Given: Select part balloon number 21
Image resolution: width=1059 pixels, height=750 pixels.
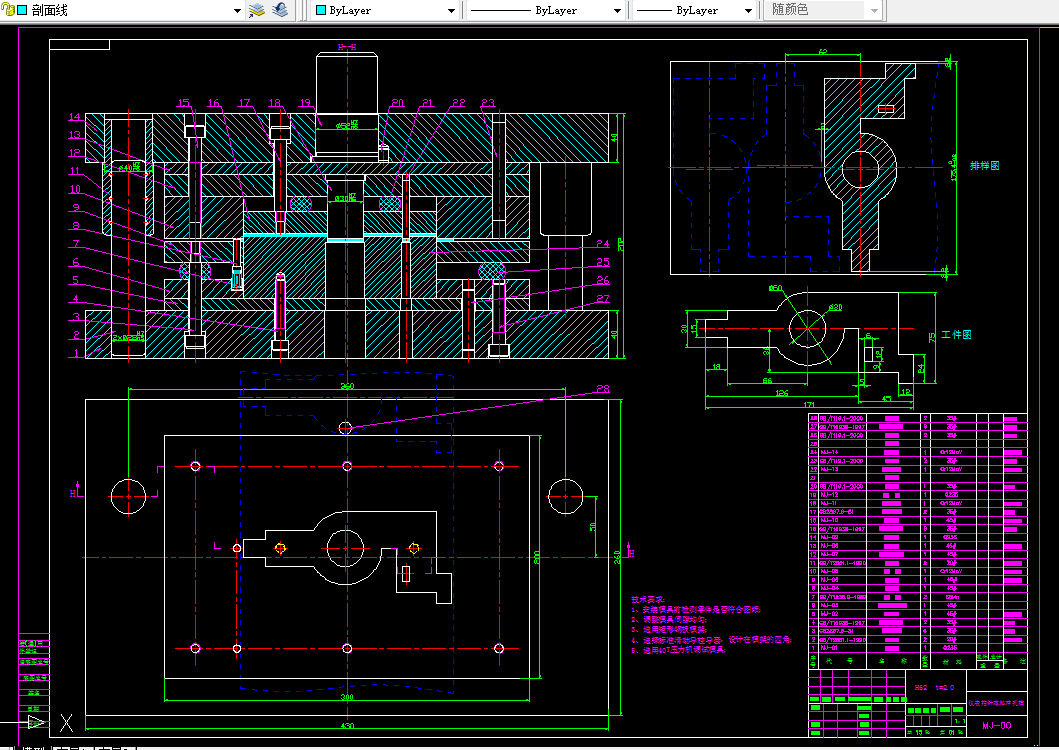Looking at the screenshot, I should 428,103.
